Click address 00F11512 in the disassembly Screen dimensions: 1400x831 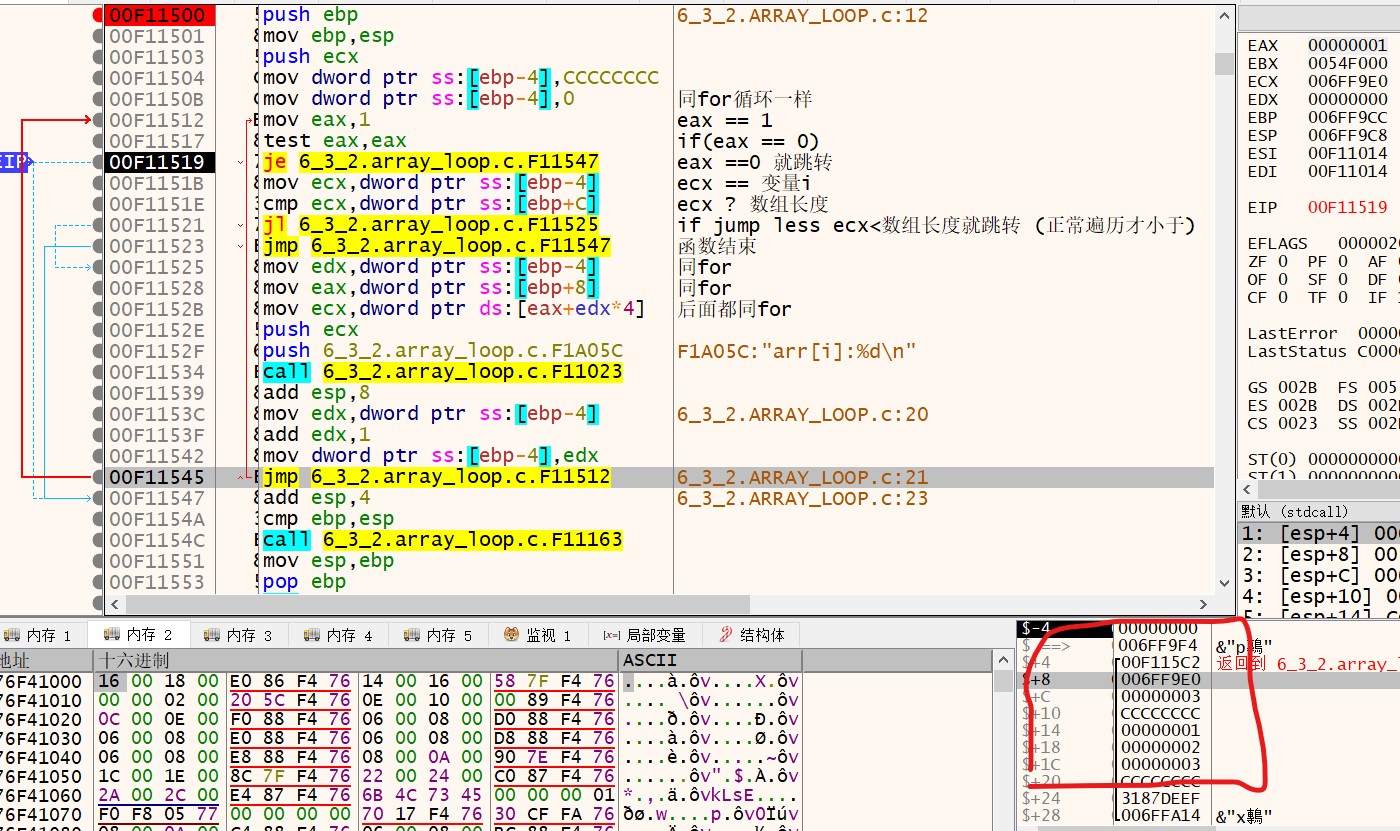(x=157, y=120)
